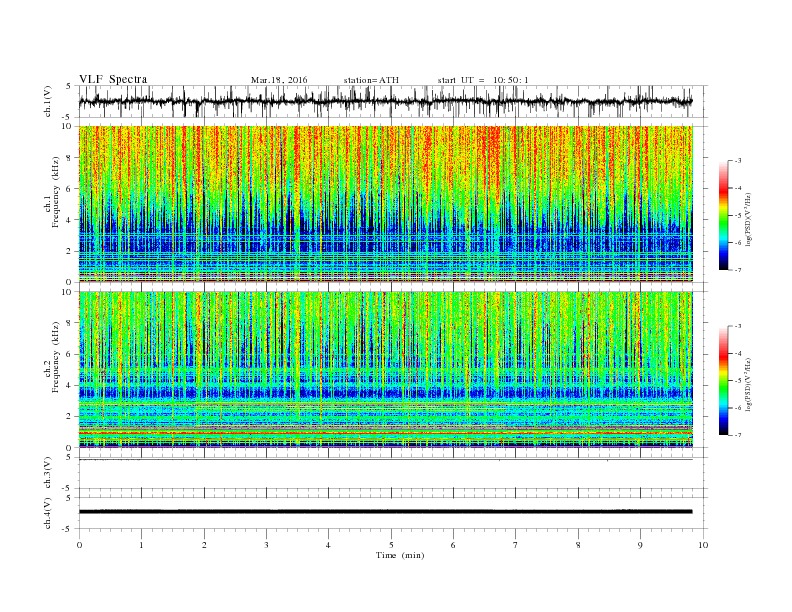
Task: Click the ch.2 colorbar '-7' tick label
Action: (x=737, y=435)
